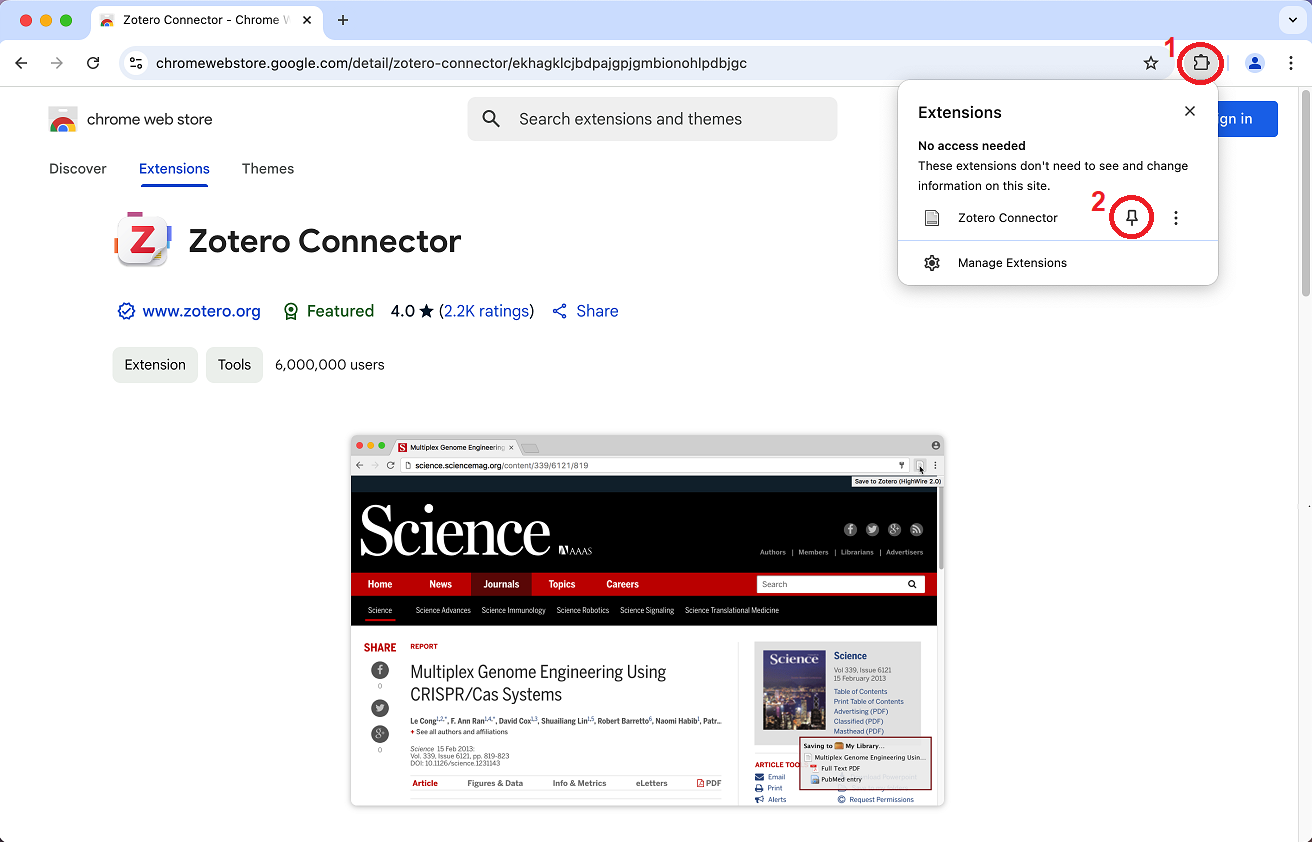Open the Zotero Connector preview screenshot
The image size is (1312, 842).
[x=647, y=620]
